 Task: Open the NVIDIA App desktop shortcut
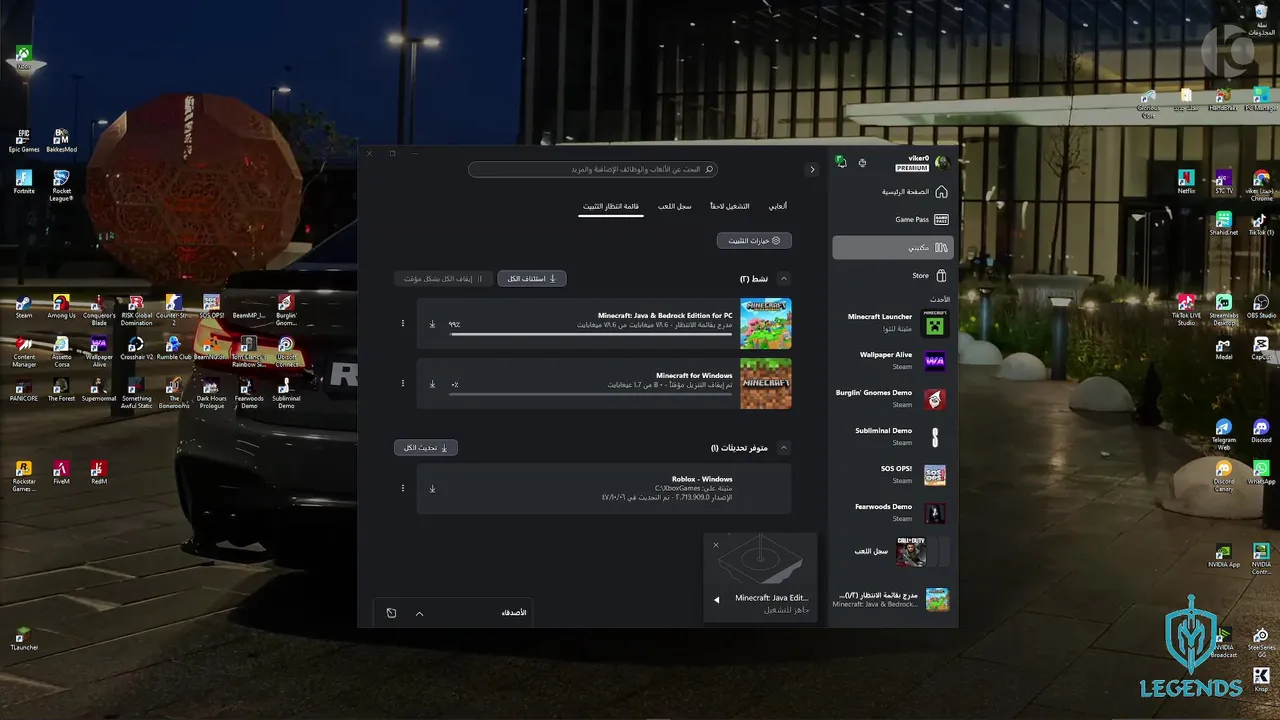tap(1223, 556)
